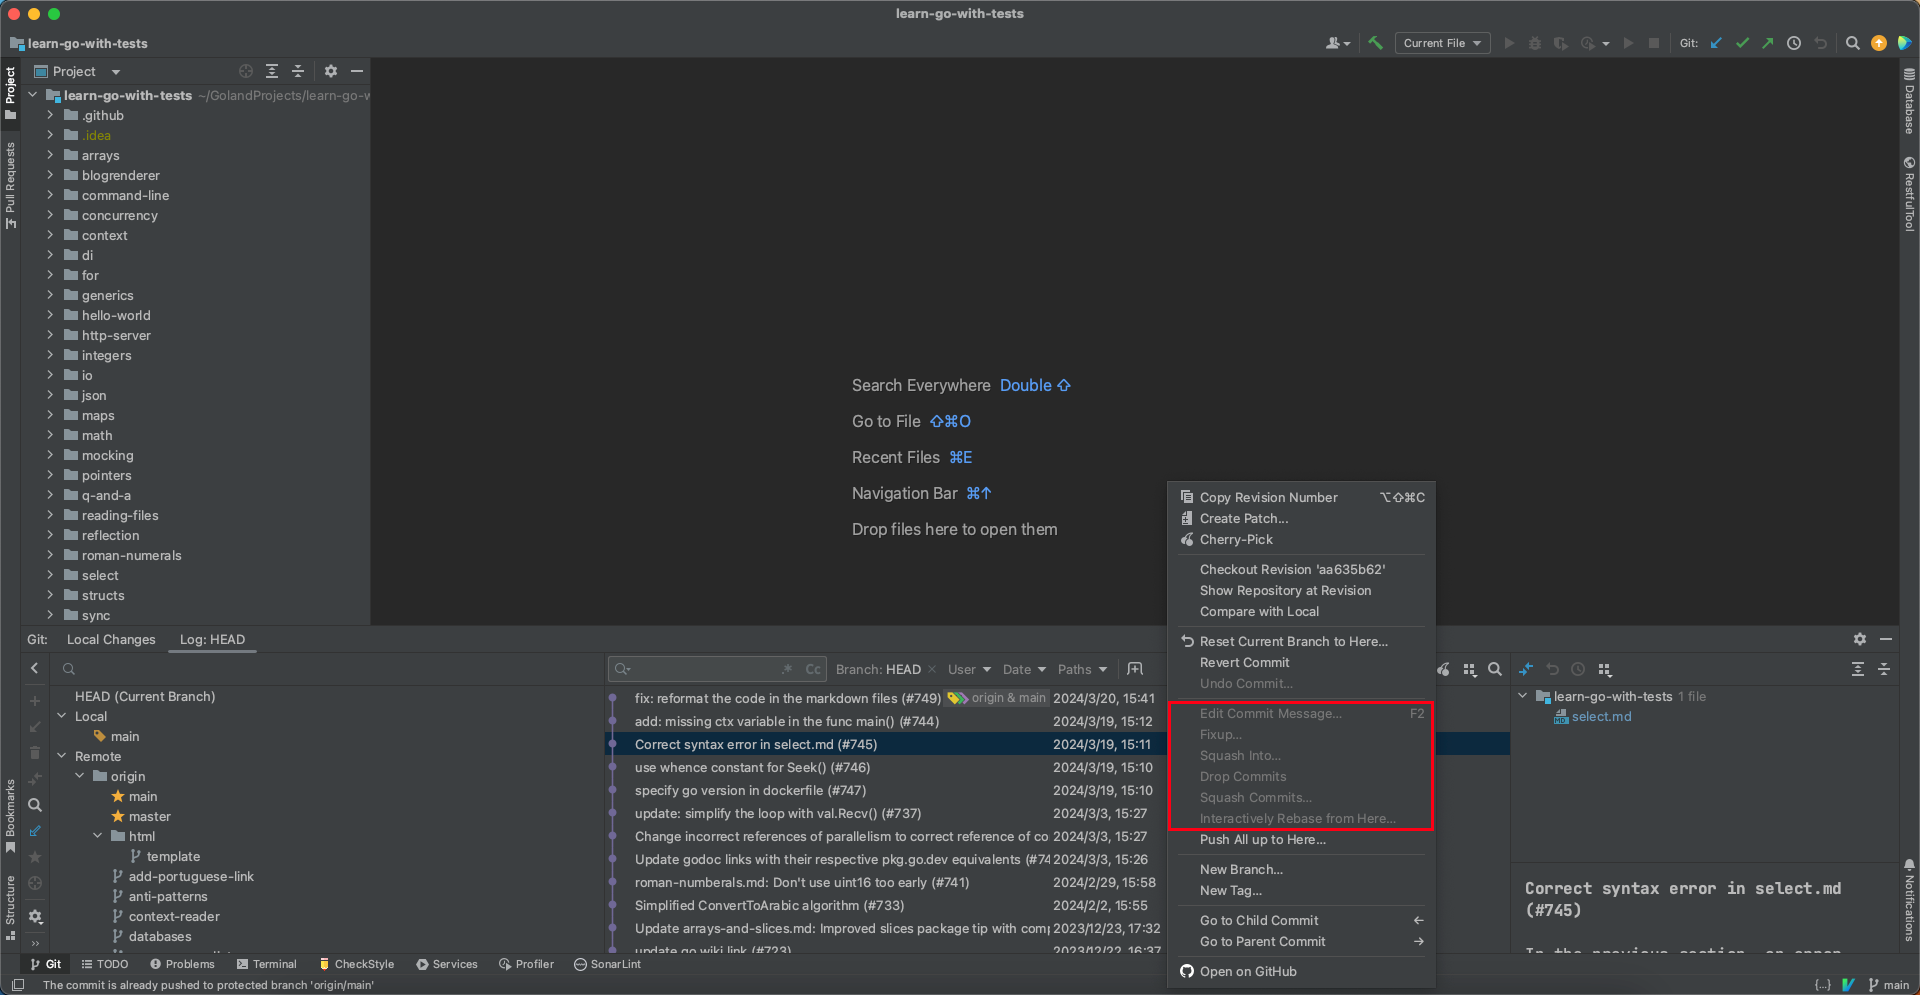Click main branch in status bar
1920x995 pixels.
click(1889, 985)
